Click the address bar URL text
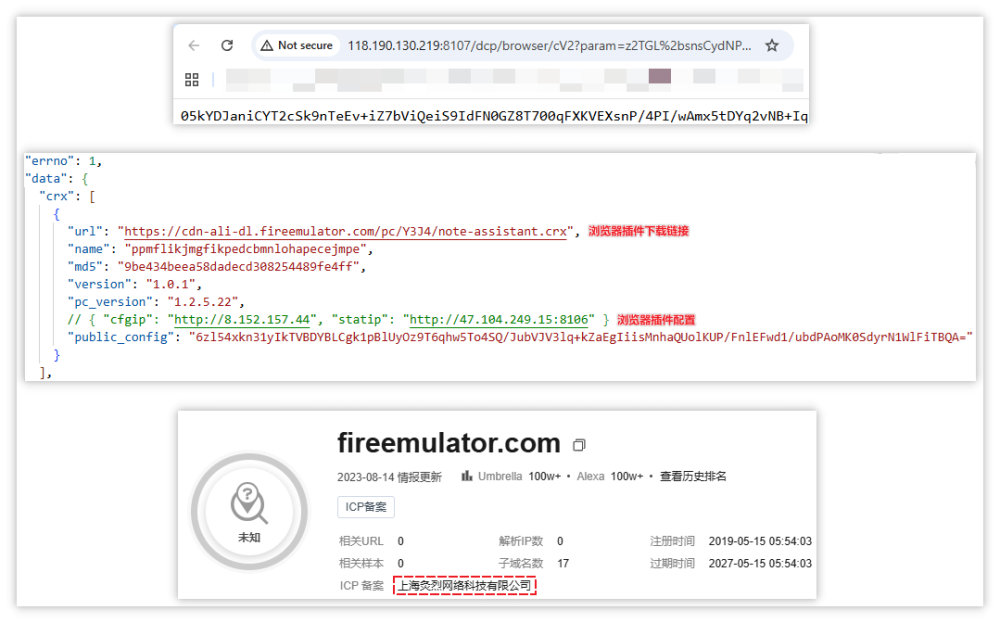 tap(548, 46)
